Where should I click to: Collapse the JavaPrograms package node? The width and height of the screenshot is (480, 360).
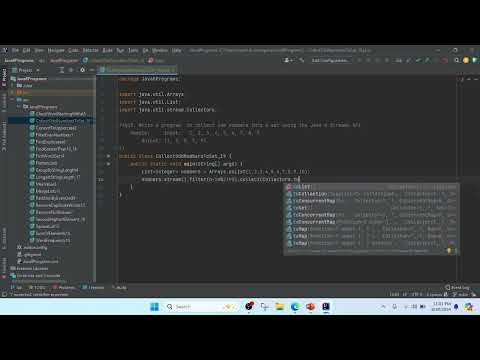[19, 107]
